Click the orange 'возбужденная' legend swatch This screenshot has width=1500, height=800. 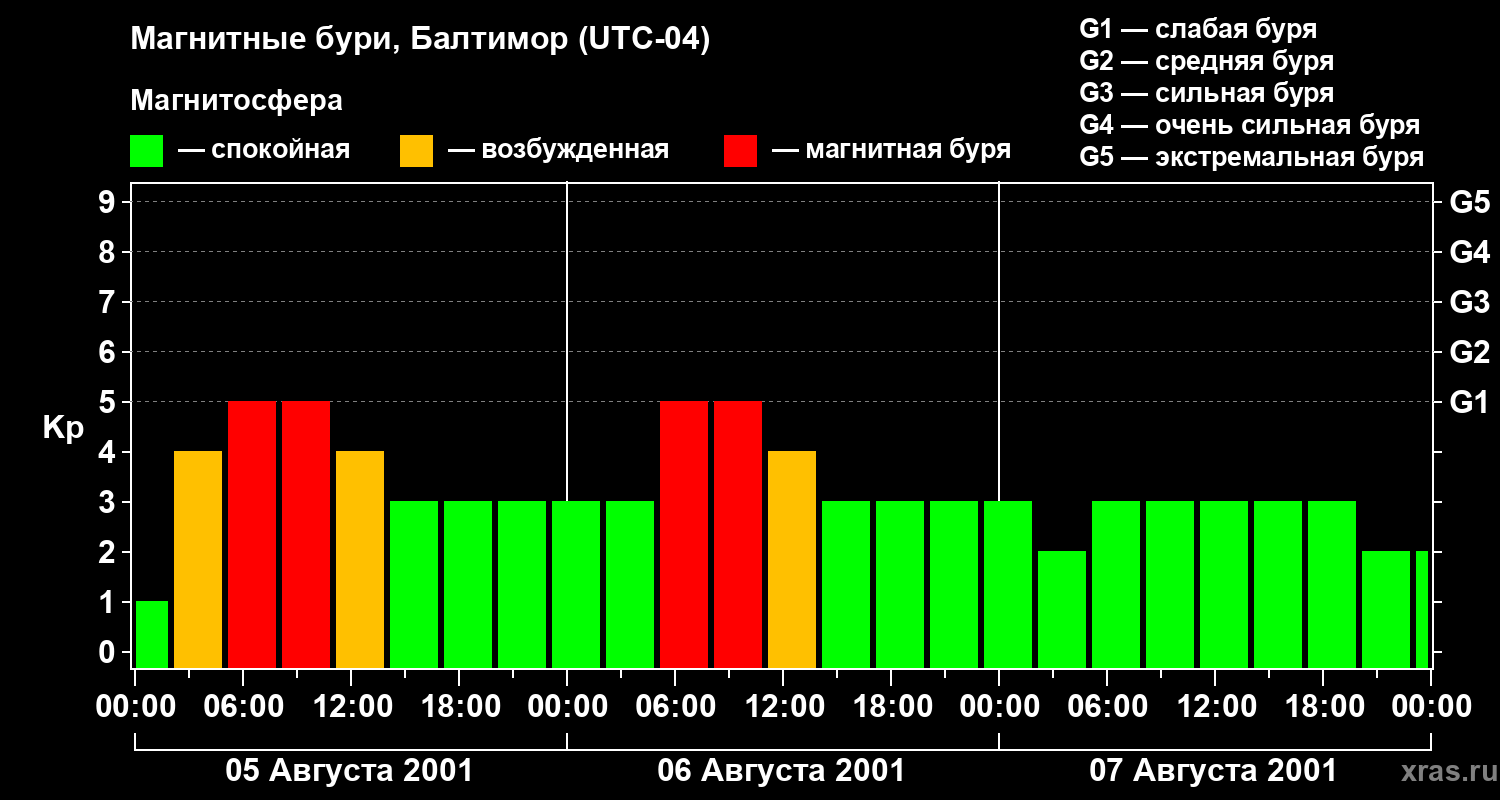(x=417, y=151)
